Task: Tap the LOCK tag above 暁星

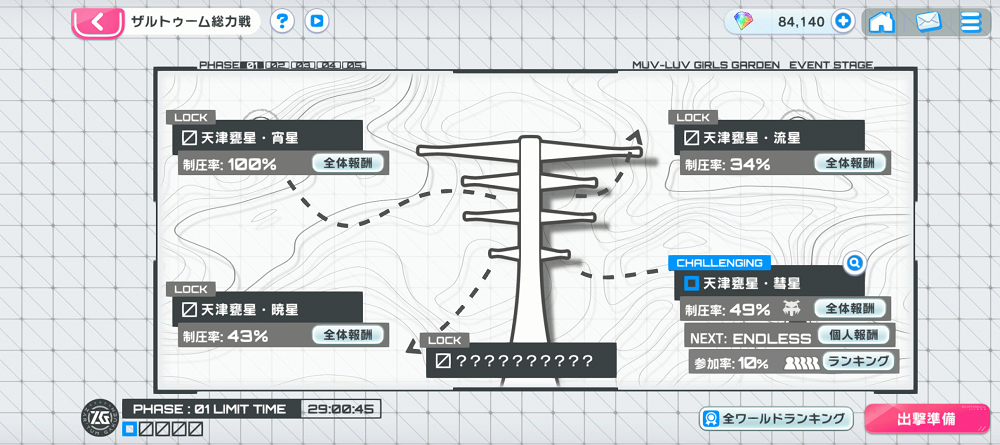Action: [191, 289]
